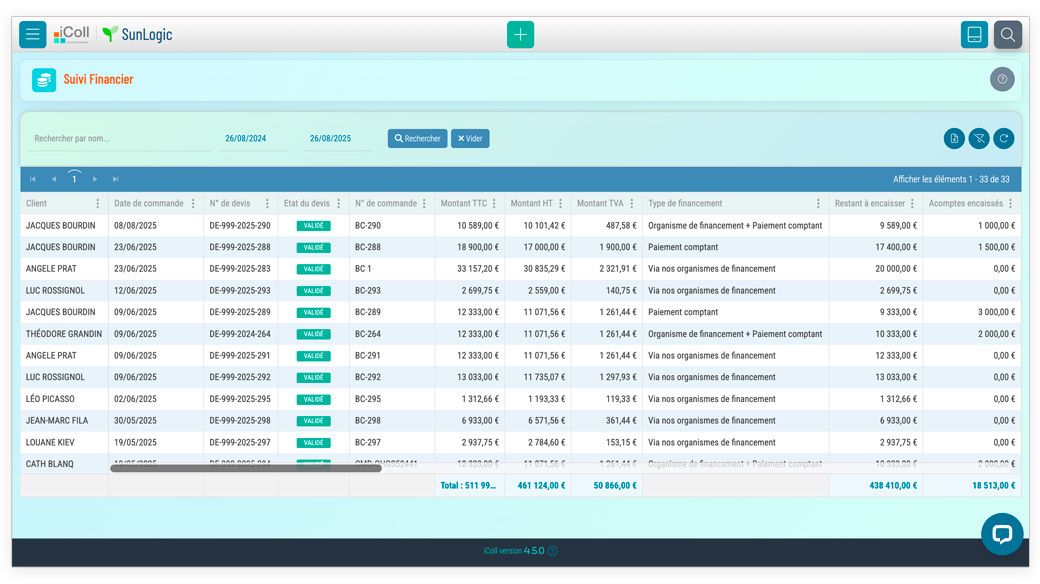This screenshot has width=1040, height=584.
Task: Open the Client column options menu
Action: click(x=97, y=203)
